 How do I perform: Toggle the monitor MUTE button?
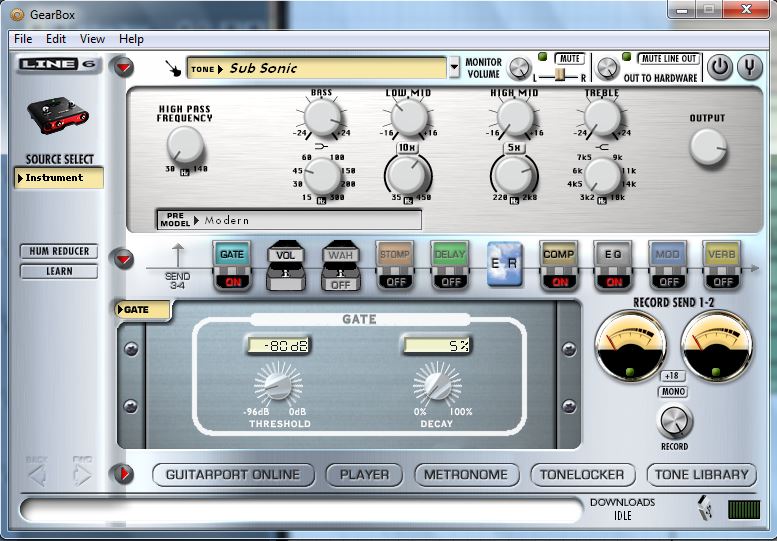[570, 58]
